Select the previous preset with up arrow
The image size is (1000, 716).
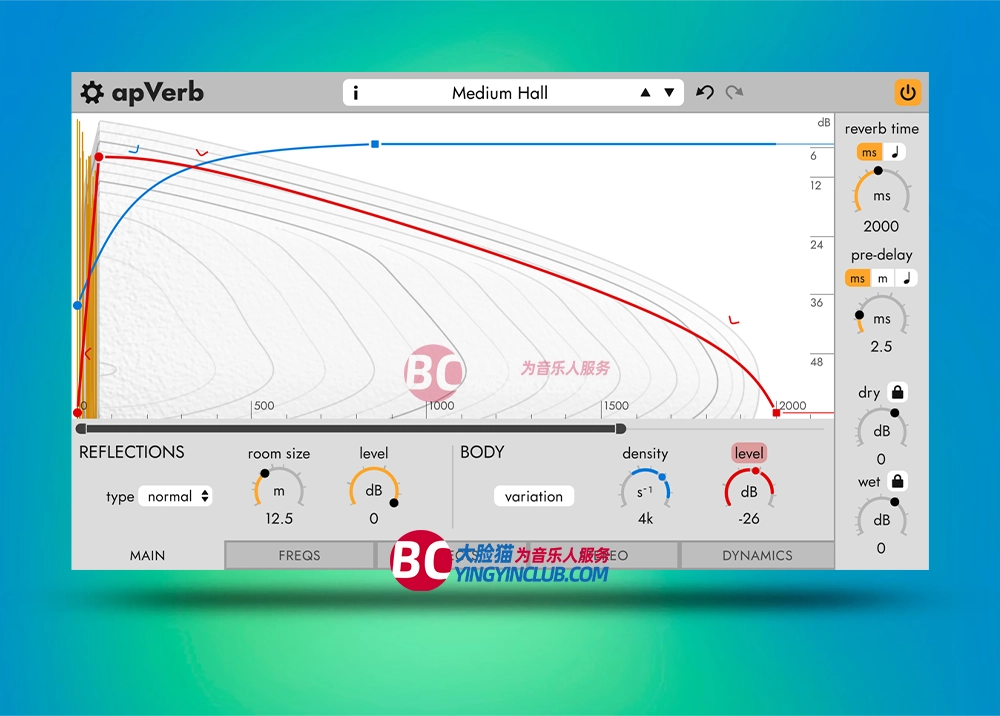pos(645,93)
